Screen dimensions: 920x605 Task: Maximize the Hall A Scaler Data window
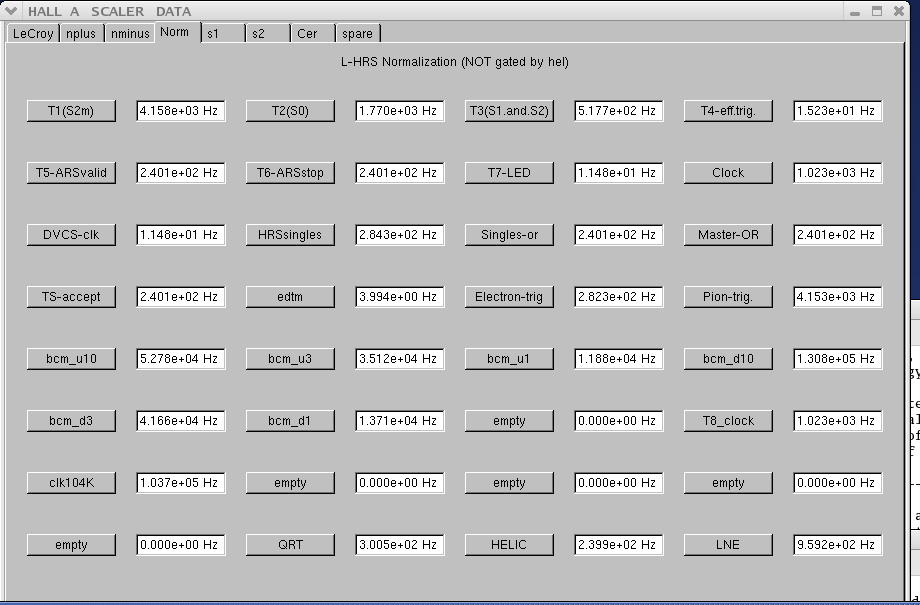click(x=877, y=11)
